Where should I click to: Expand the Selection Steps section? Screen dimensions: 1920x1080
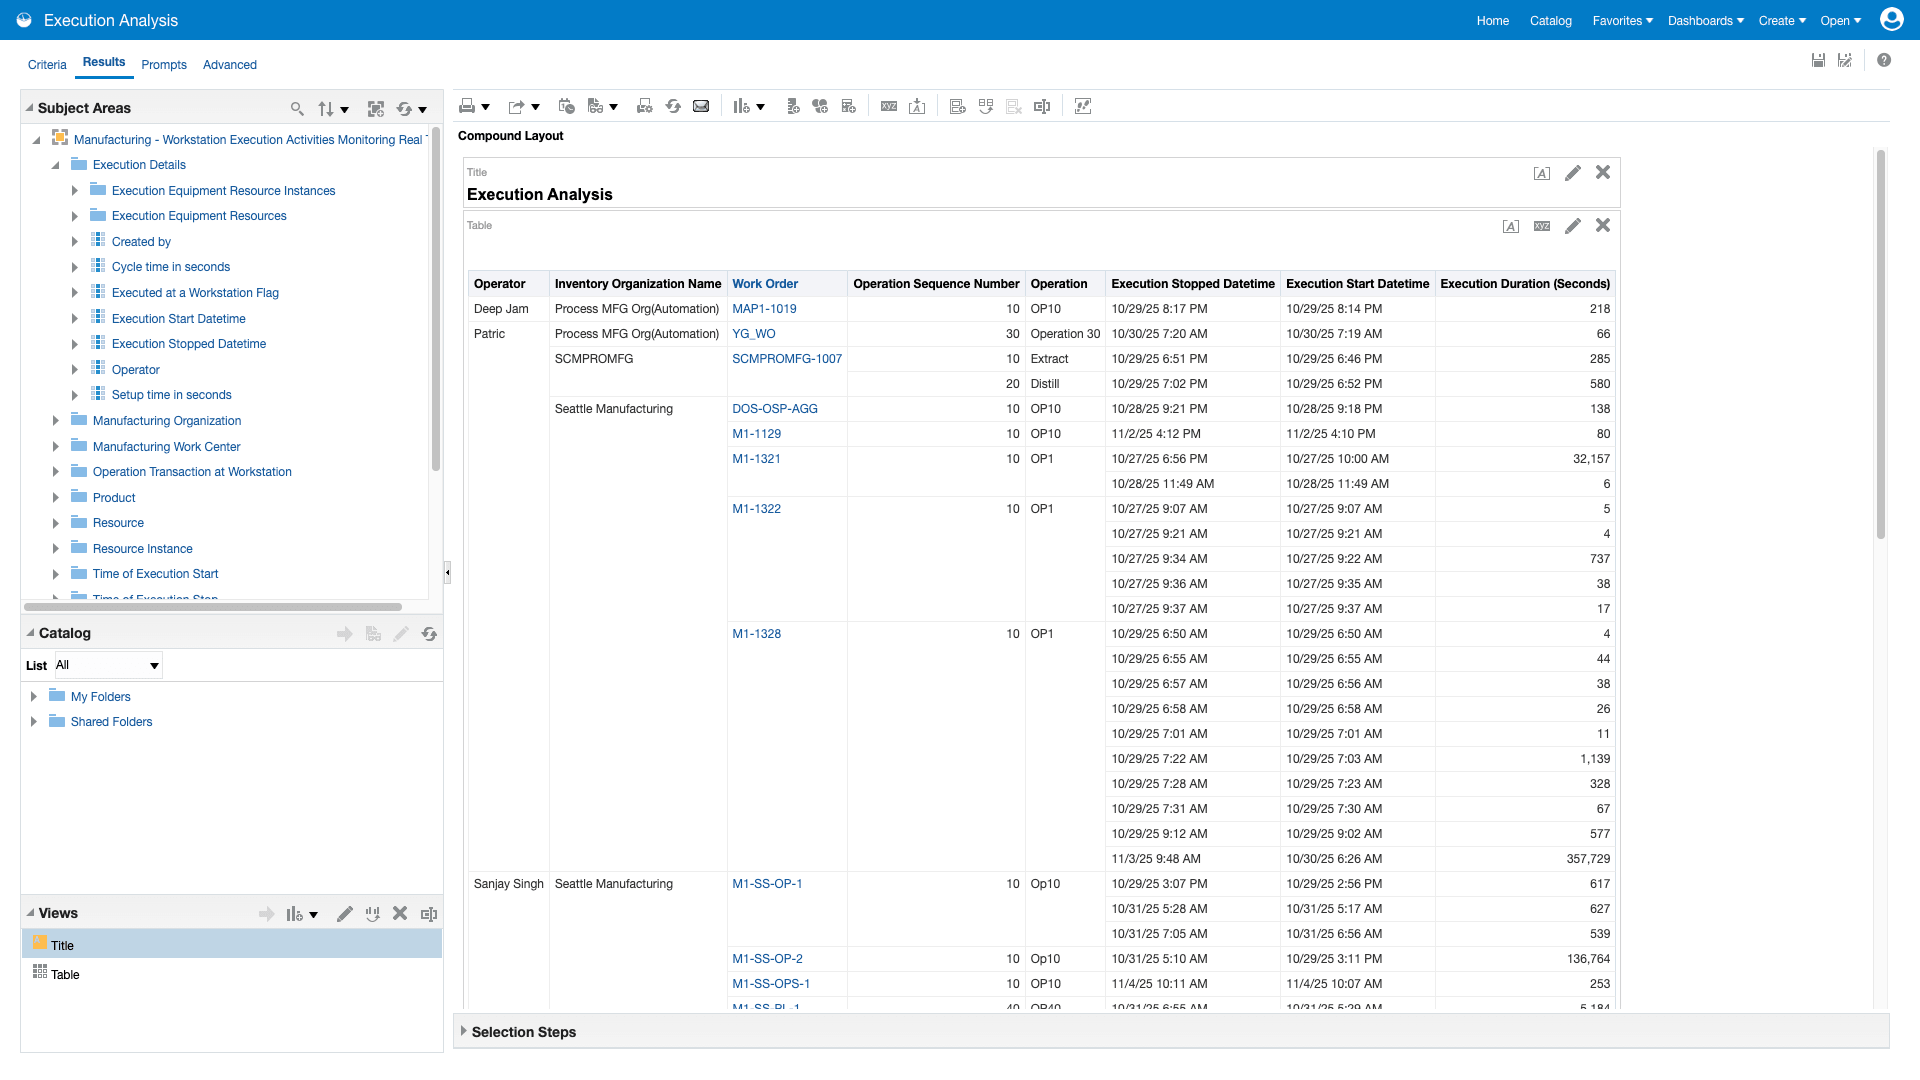[x=463, y=1031]
